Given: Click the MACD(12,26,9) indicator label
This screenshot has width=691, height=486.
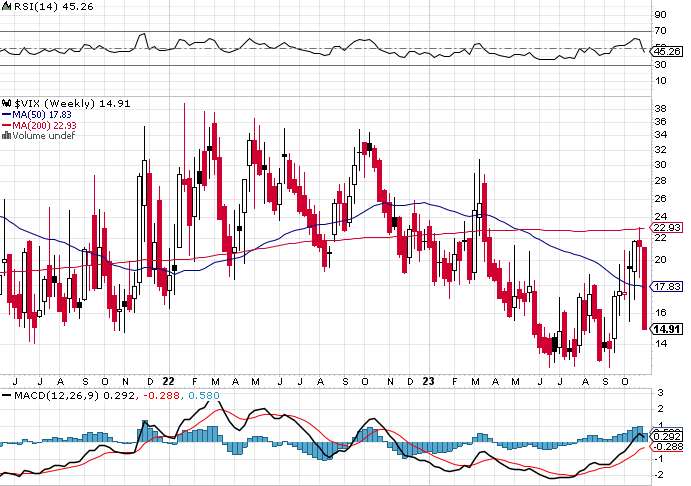Looking at the screenshot, I should (56, 395).
